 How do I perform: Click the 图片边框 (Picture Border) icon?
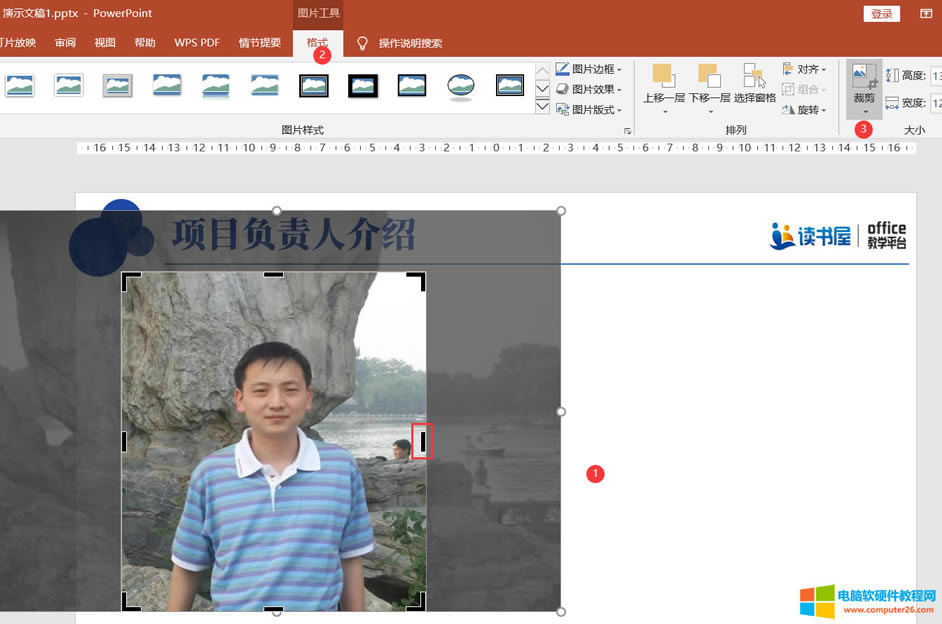[x=562, y=68]
